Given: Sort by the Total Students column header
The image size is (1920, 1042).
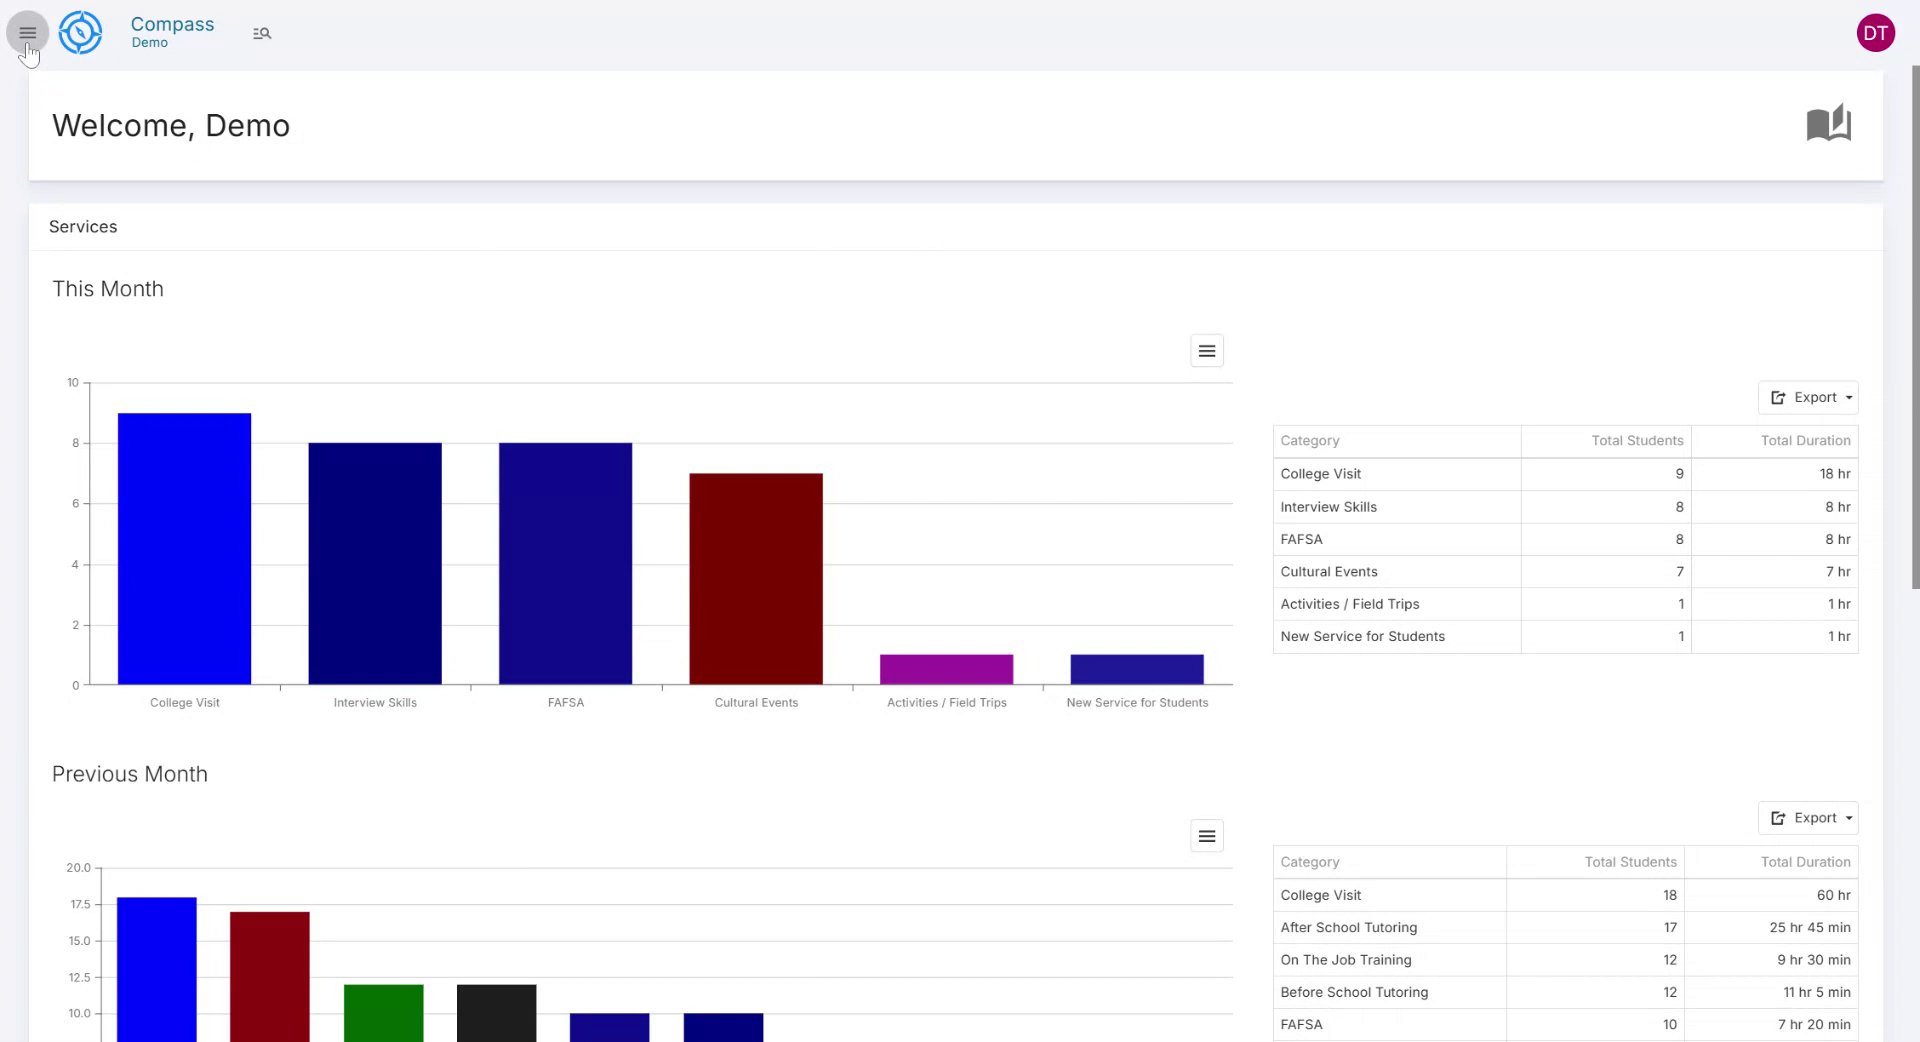Looking at the screenshot, I should 1636,440.
